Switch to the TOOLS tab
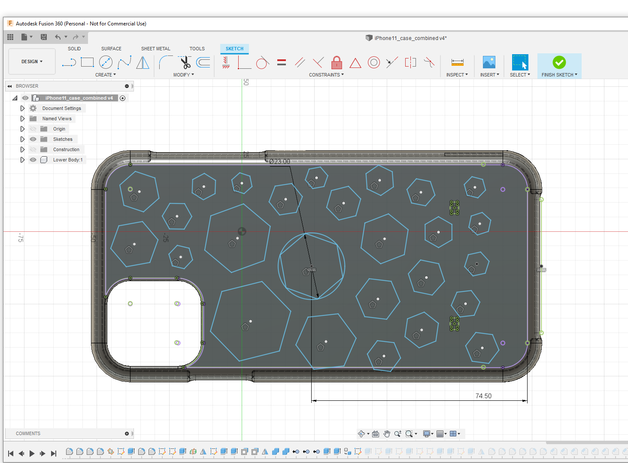The image size is (628, 472). click(197, 48)
